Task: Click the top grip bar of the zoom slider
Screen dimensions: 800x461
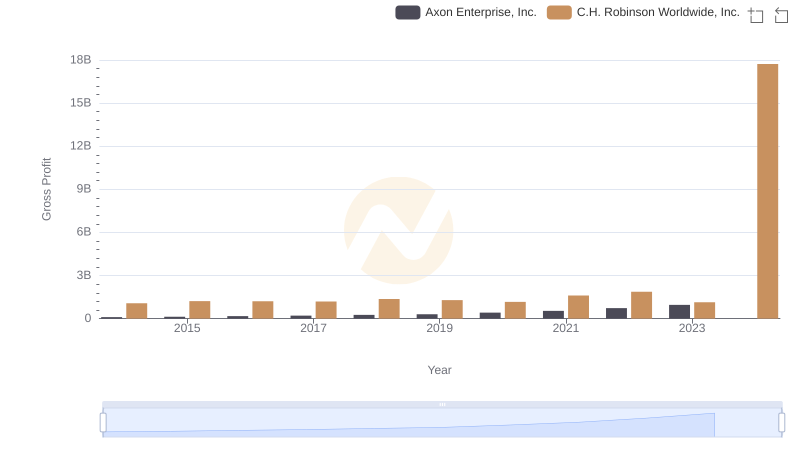Action: 442,404
